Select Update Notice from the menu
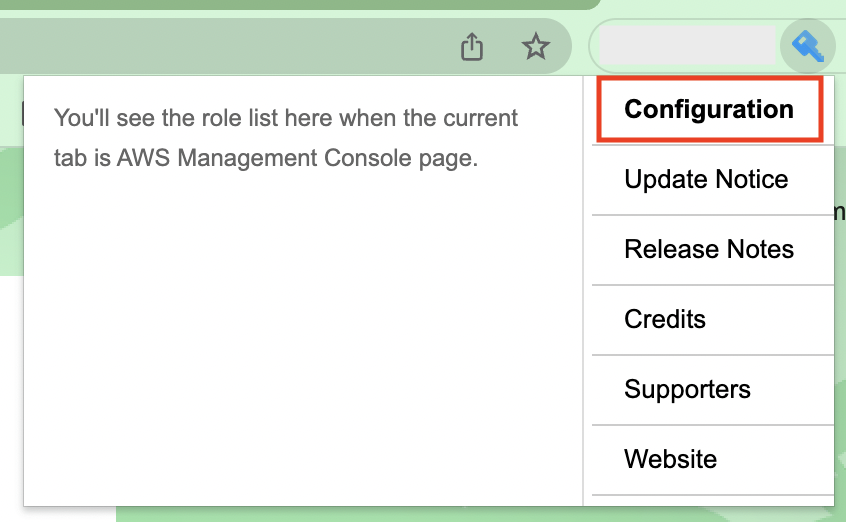The image size is (846, 522). [x=706, y=180]
